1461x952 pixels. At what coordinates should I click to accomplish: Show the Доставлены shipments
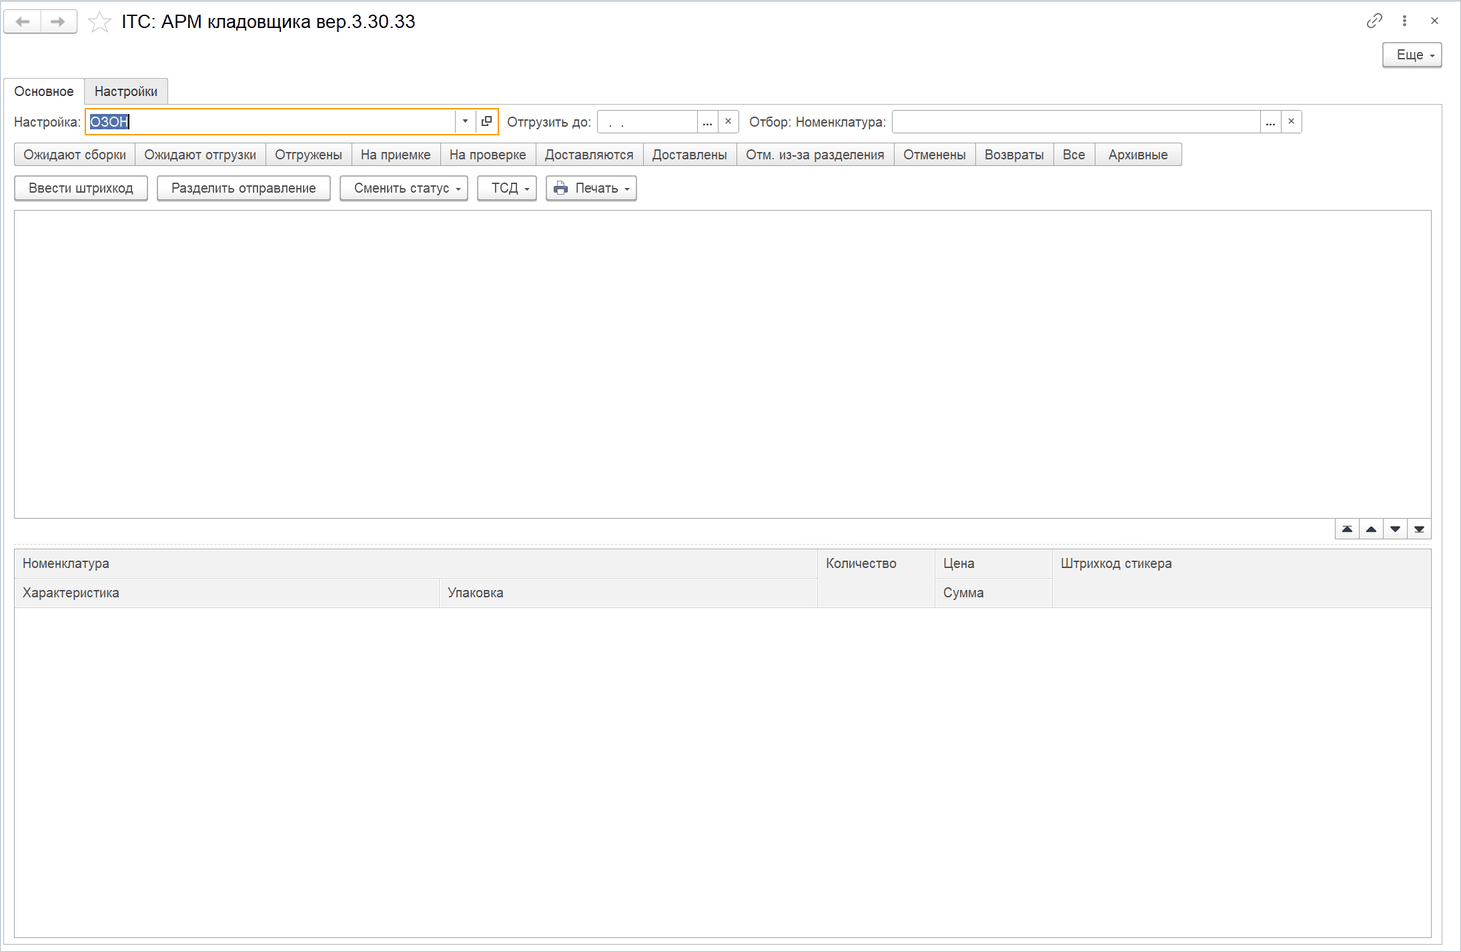click(x=689, y=155)
